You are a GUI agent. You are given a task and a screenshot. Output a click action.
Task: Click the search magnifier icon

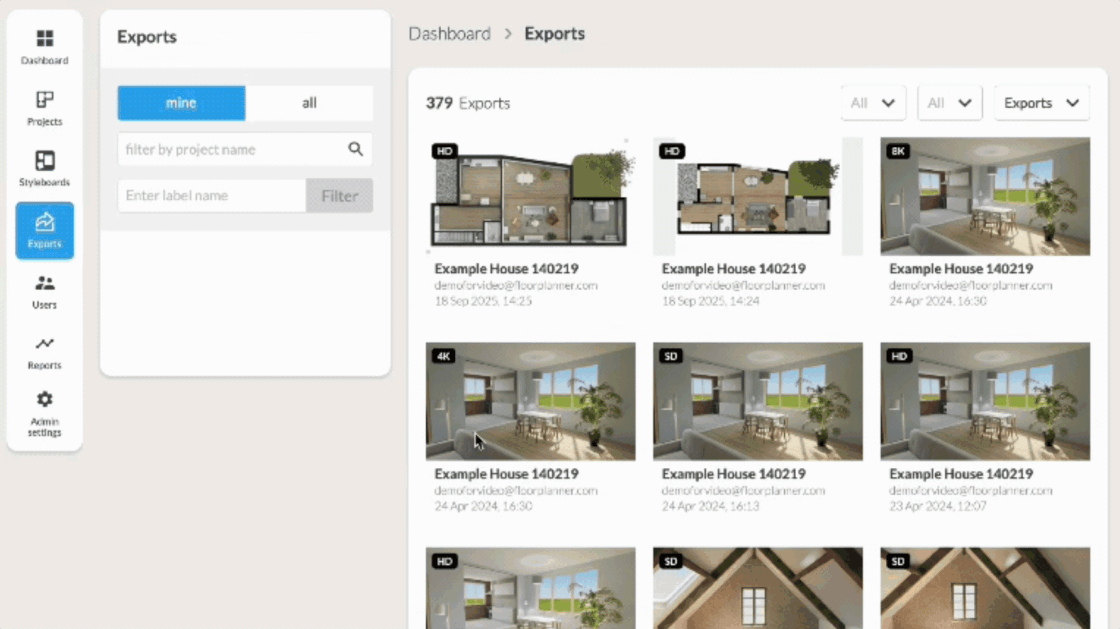coord(355,149)
